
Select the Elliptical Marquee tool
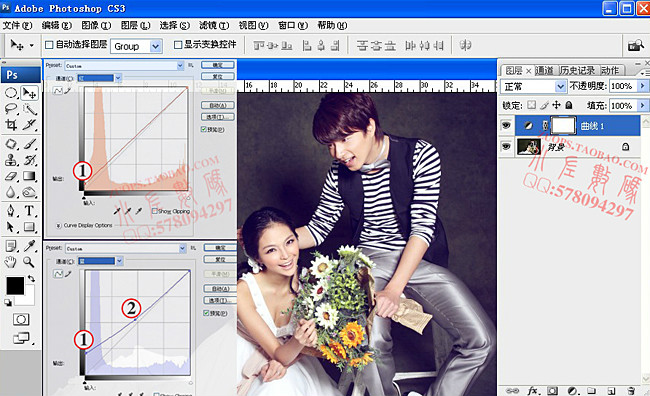11,93
